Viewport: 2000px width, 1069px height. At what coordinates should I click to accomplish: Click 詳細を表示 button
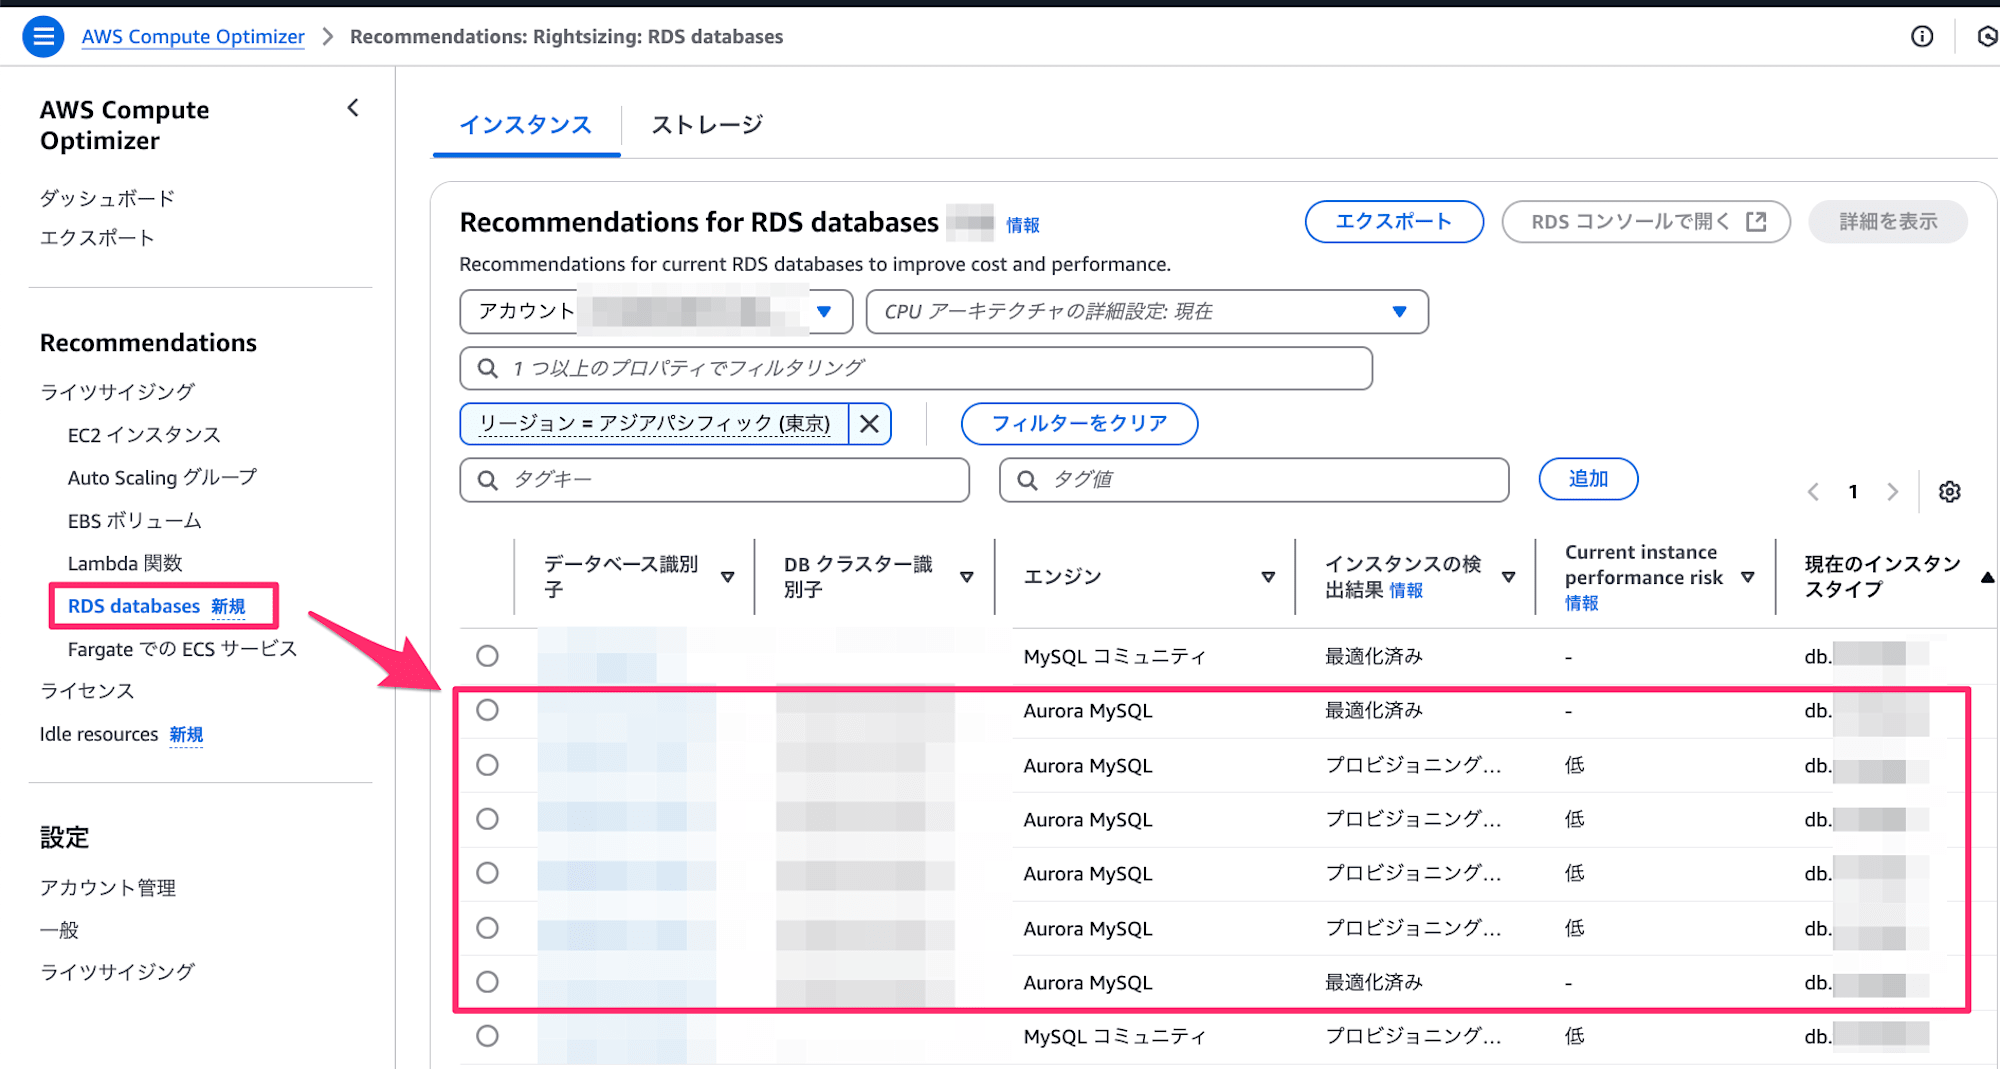[x=1888, y=222]
